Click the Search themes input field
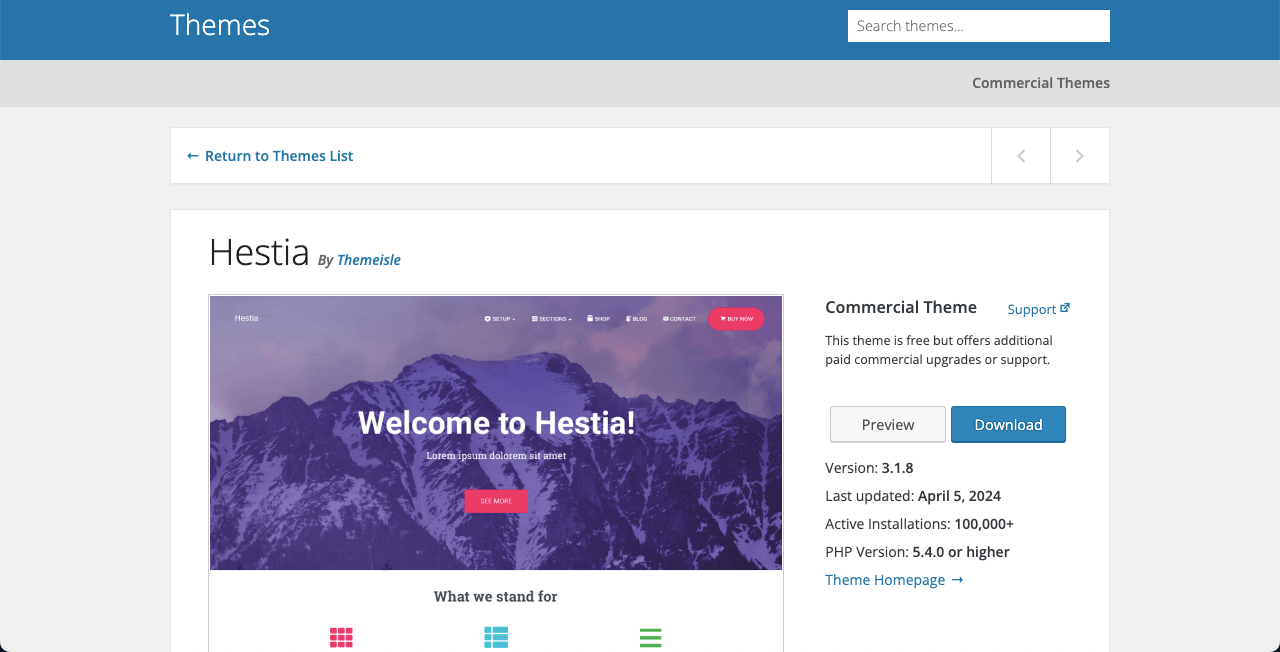This screenshot has width=1280, height=652. click(979, 26)
